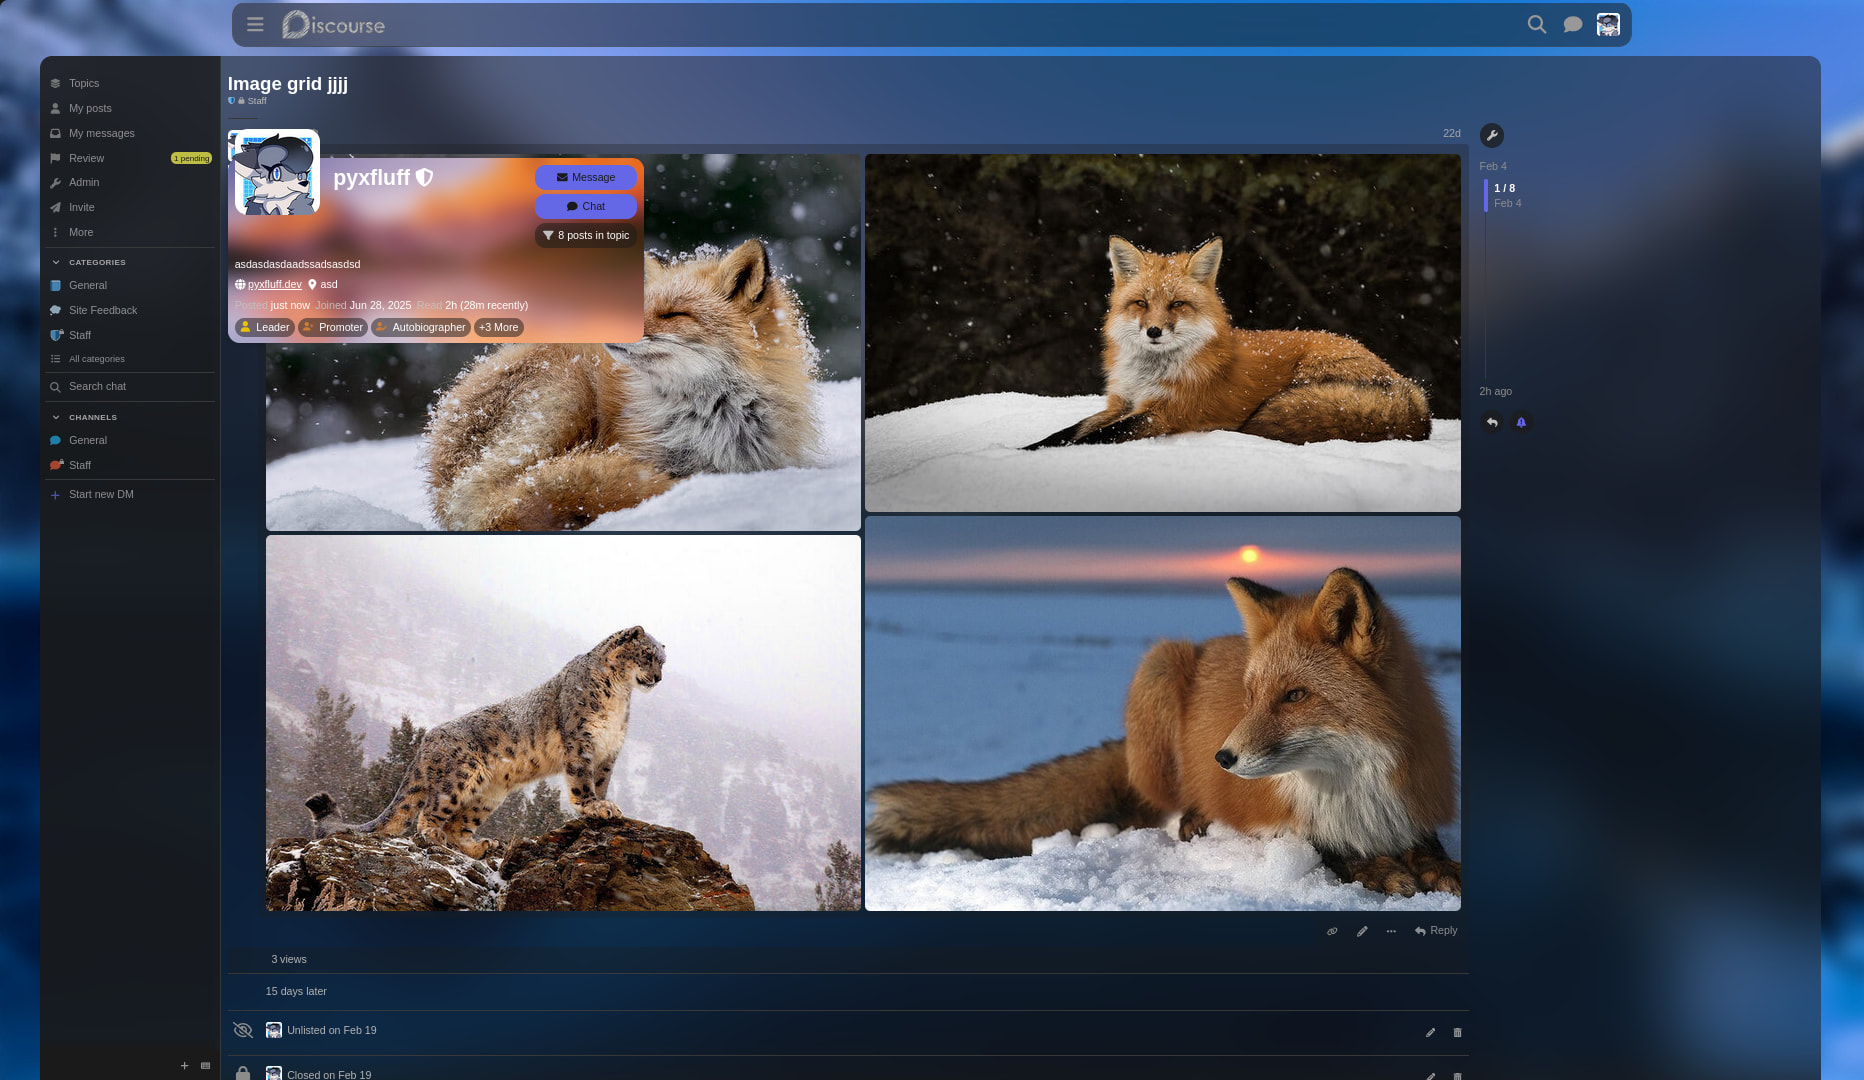
Task: Open Review in the sidebar
Action: point(86,158)
